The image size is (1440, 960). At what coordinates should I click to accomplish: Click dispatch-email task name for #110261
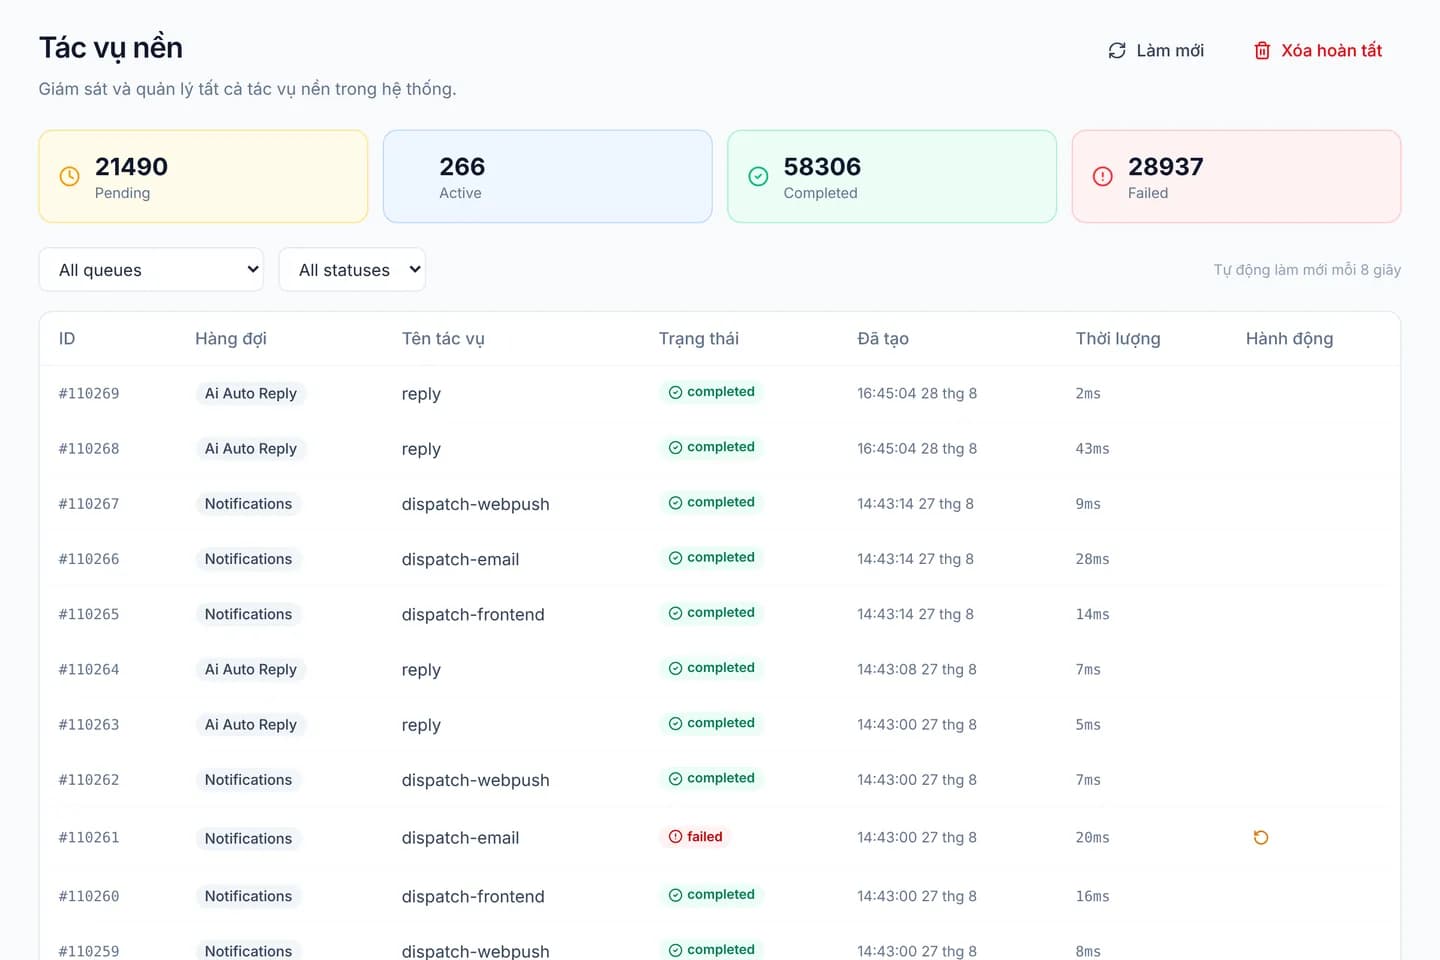pyautogui.click(x=461, y=838)
